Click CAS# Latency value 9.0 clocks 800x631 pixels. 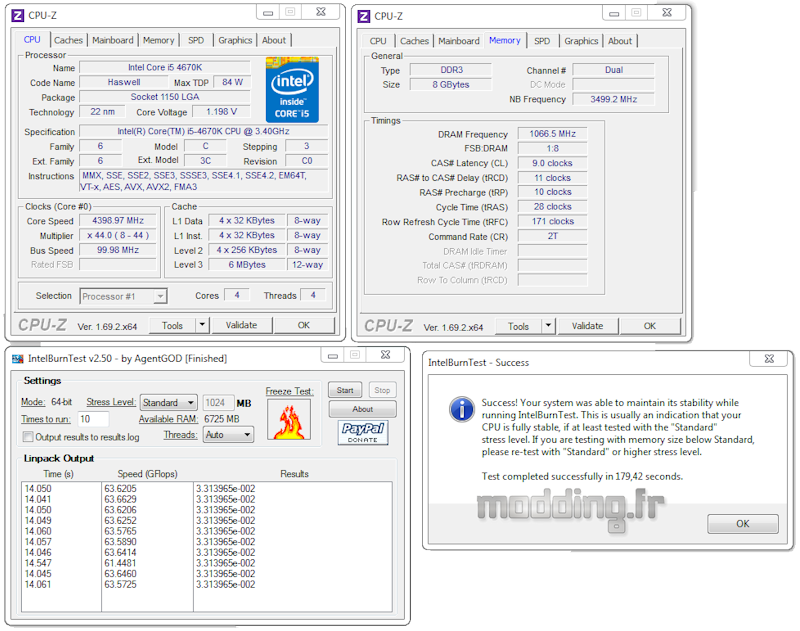click(553, 163)
